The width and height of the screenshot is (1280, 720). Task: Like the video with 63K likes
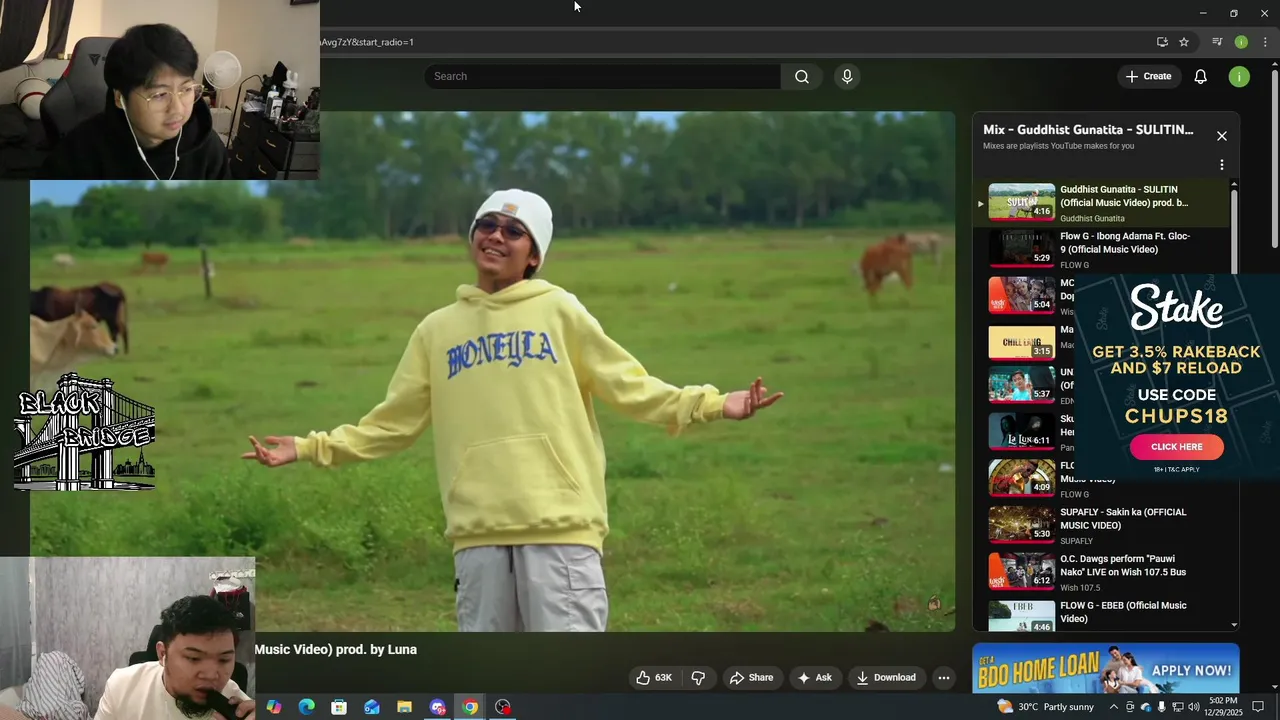[x=654, y=677]
